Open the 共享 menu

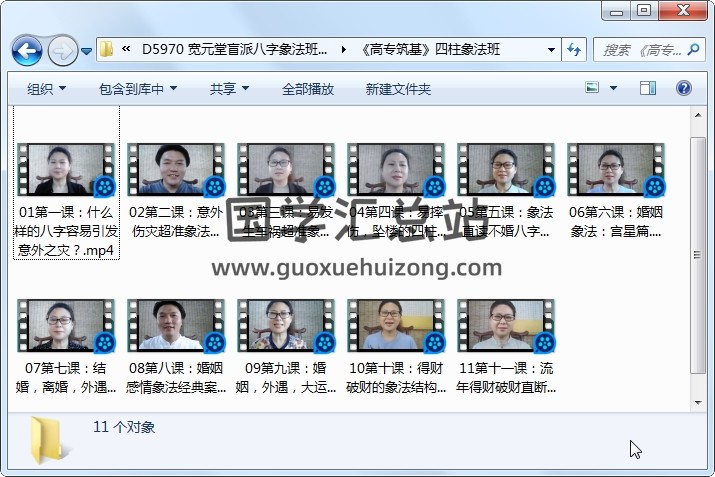coord(229,89)
